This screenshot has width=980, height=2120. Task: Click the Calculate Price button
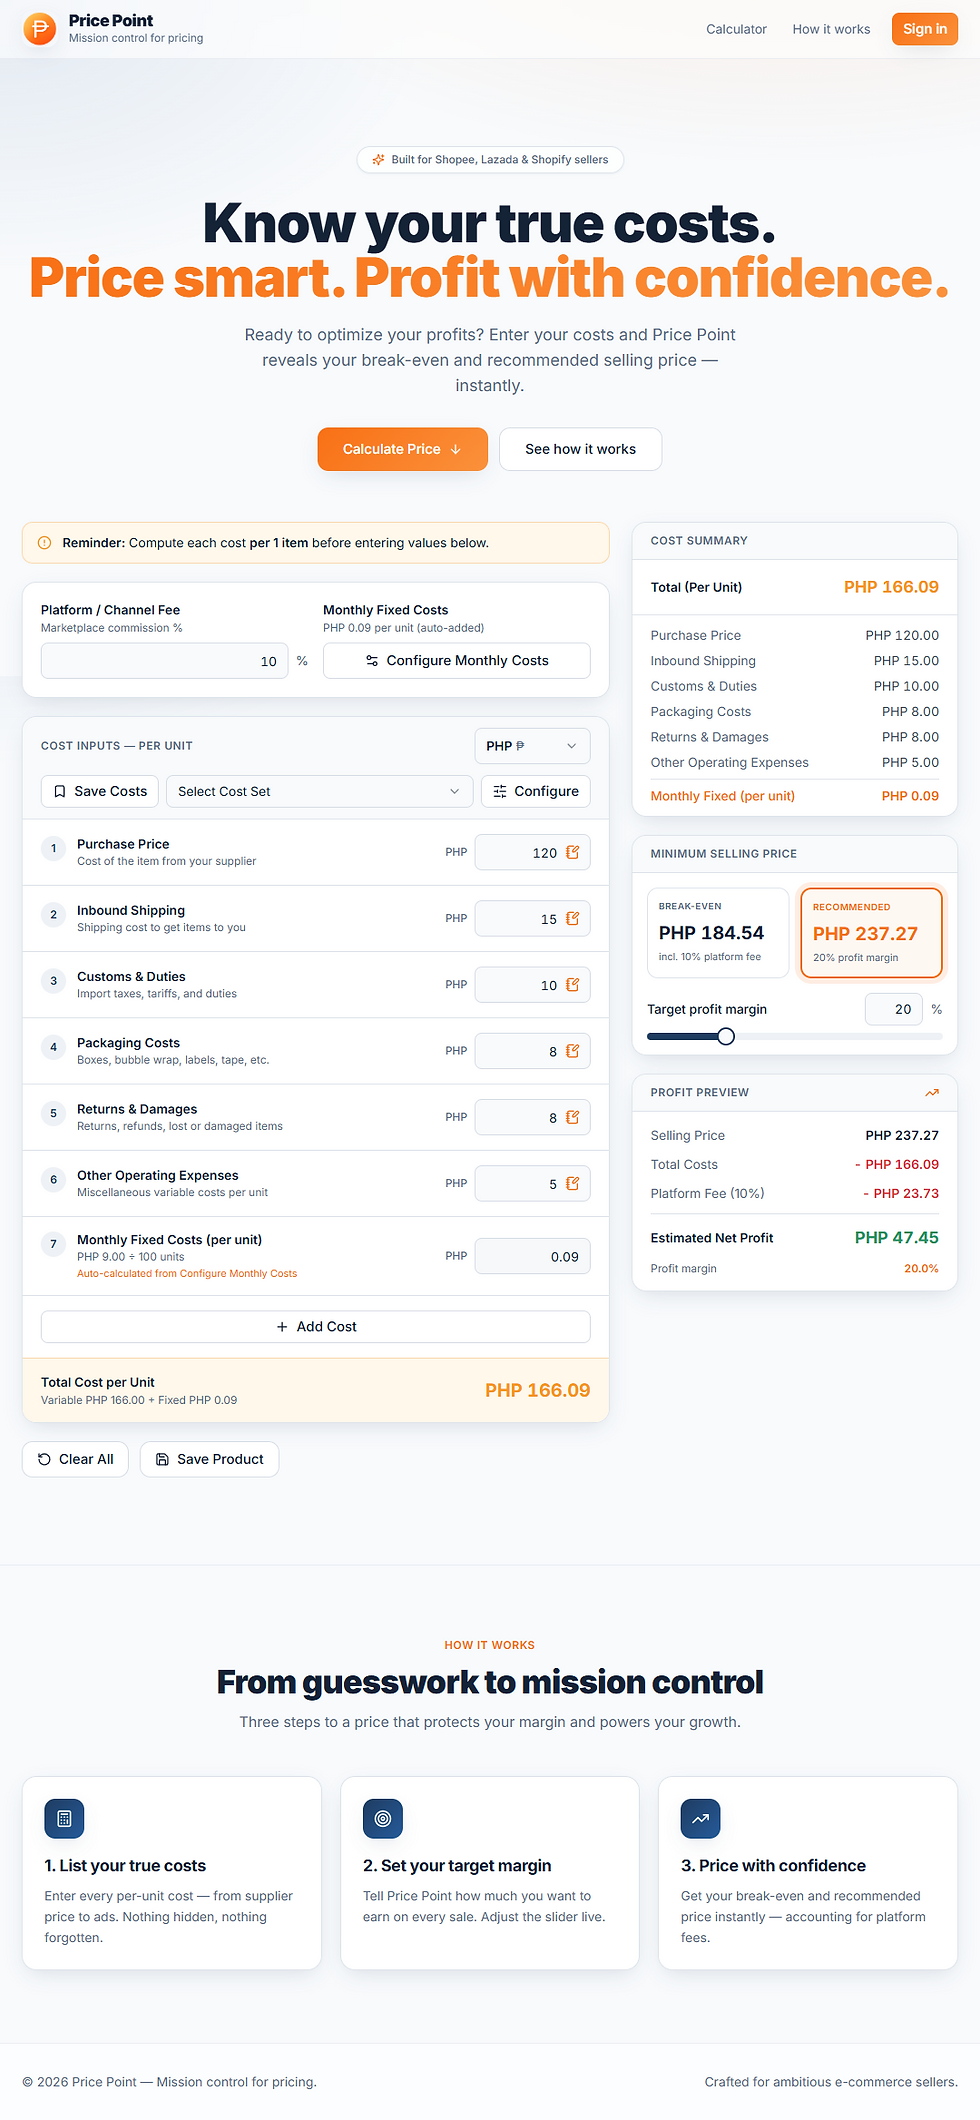[x=403, y=449]
